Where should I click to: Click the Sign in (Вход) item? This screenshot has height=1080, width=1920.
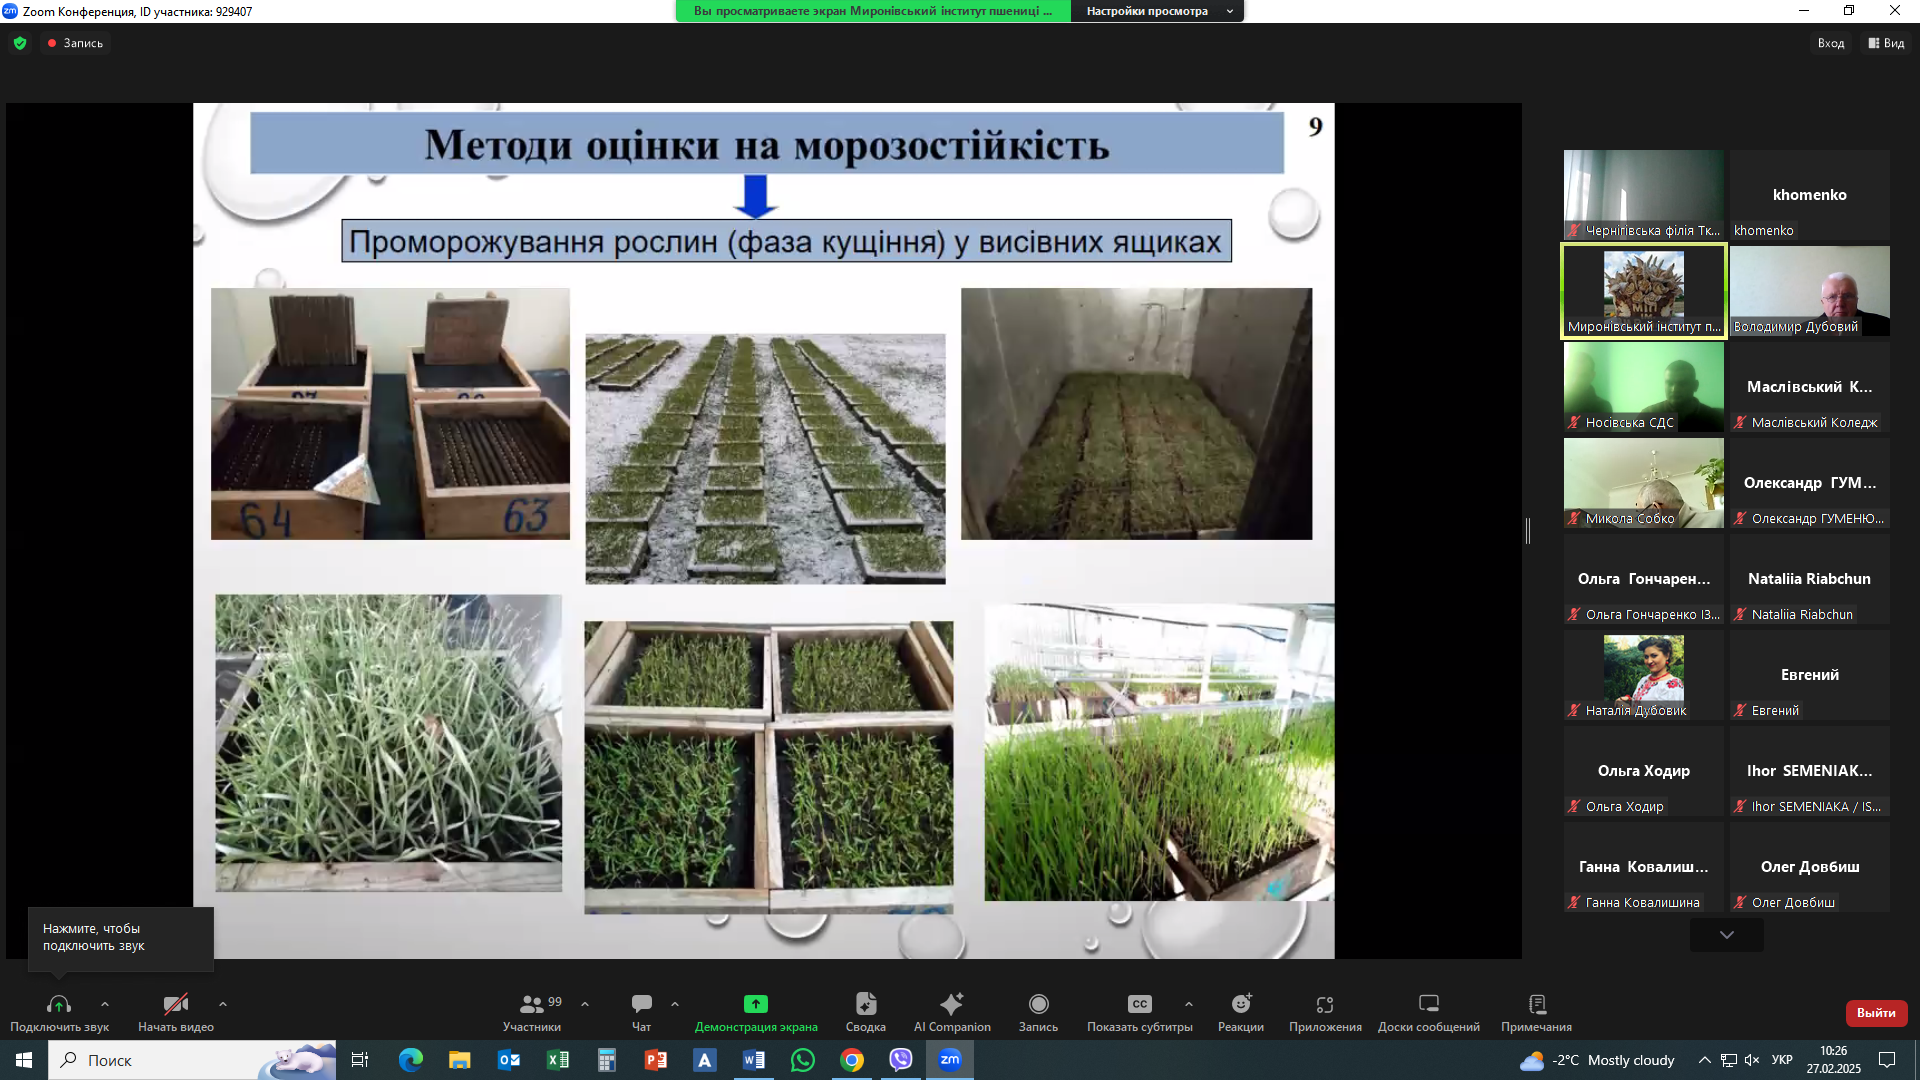point(1830,43)
